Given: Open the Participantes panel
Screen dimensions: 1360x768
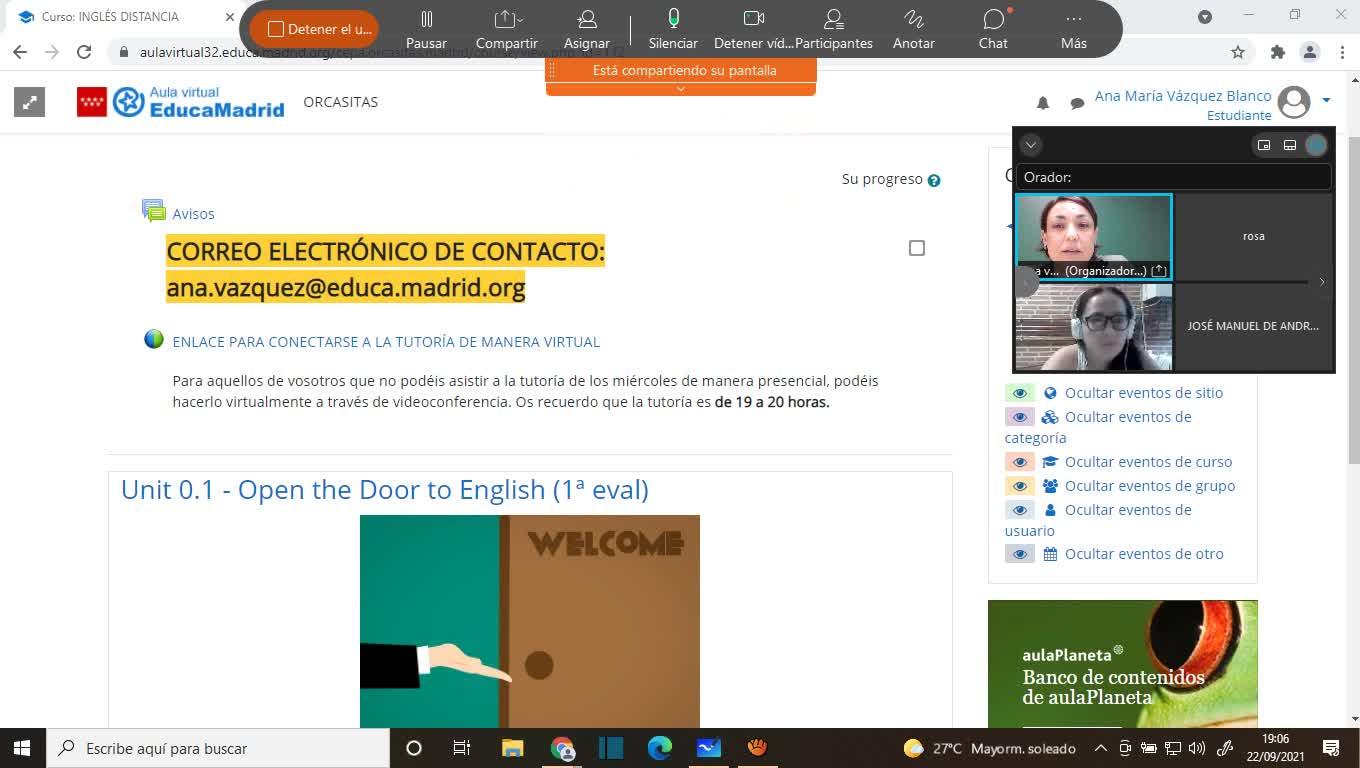Looking at the screenshot, I should 834,29.
